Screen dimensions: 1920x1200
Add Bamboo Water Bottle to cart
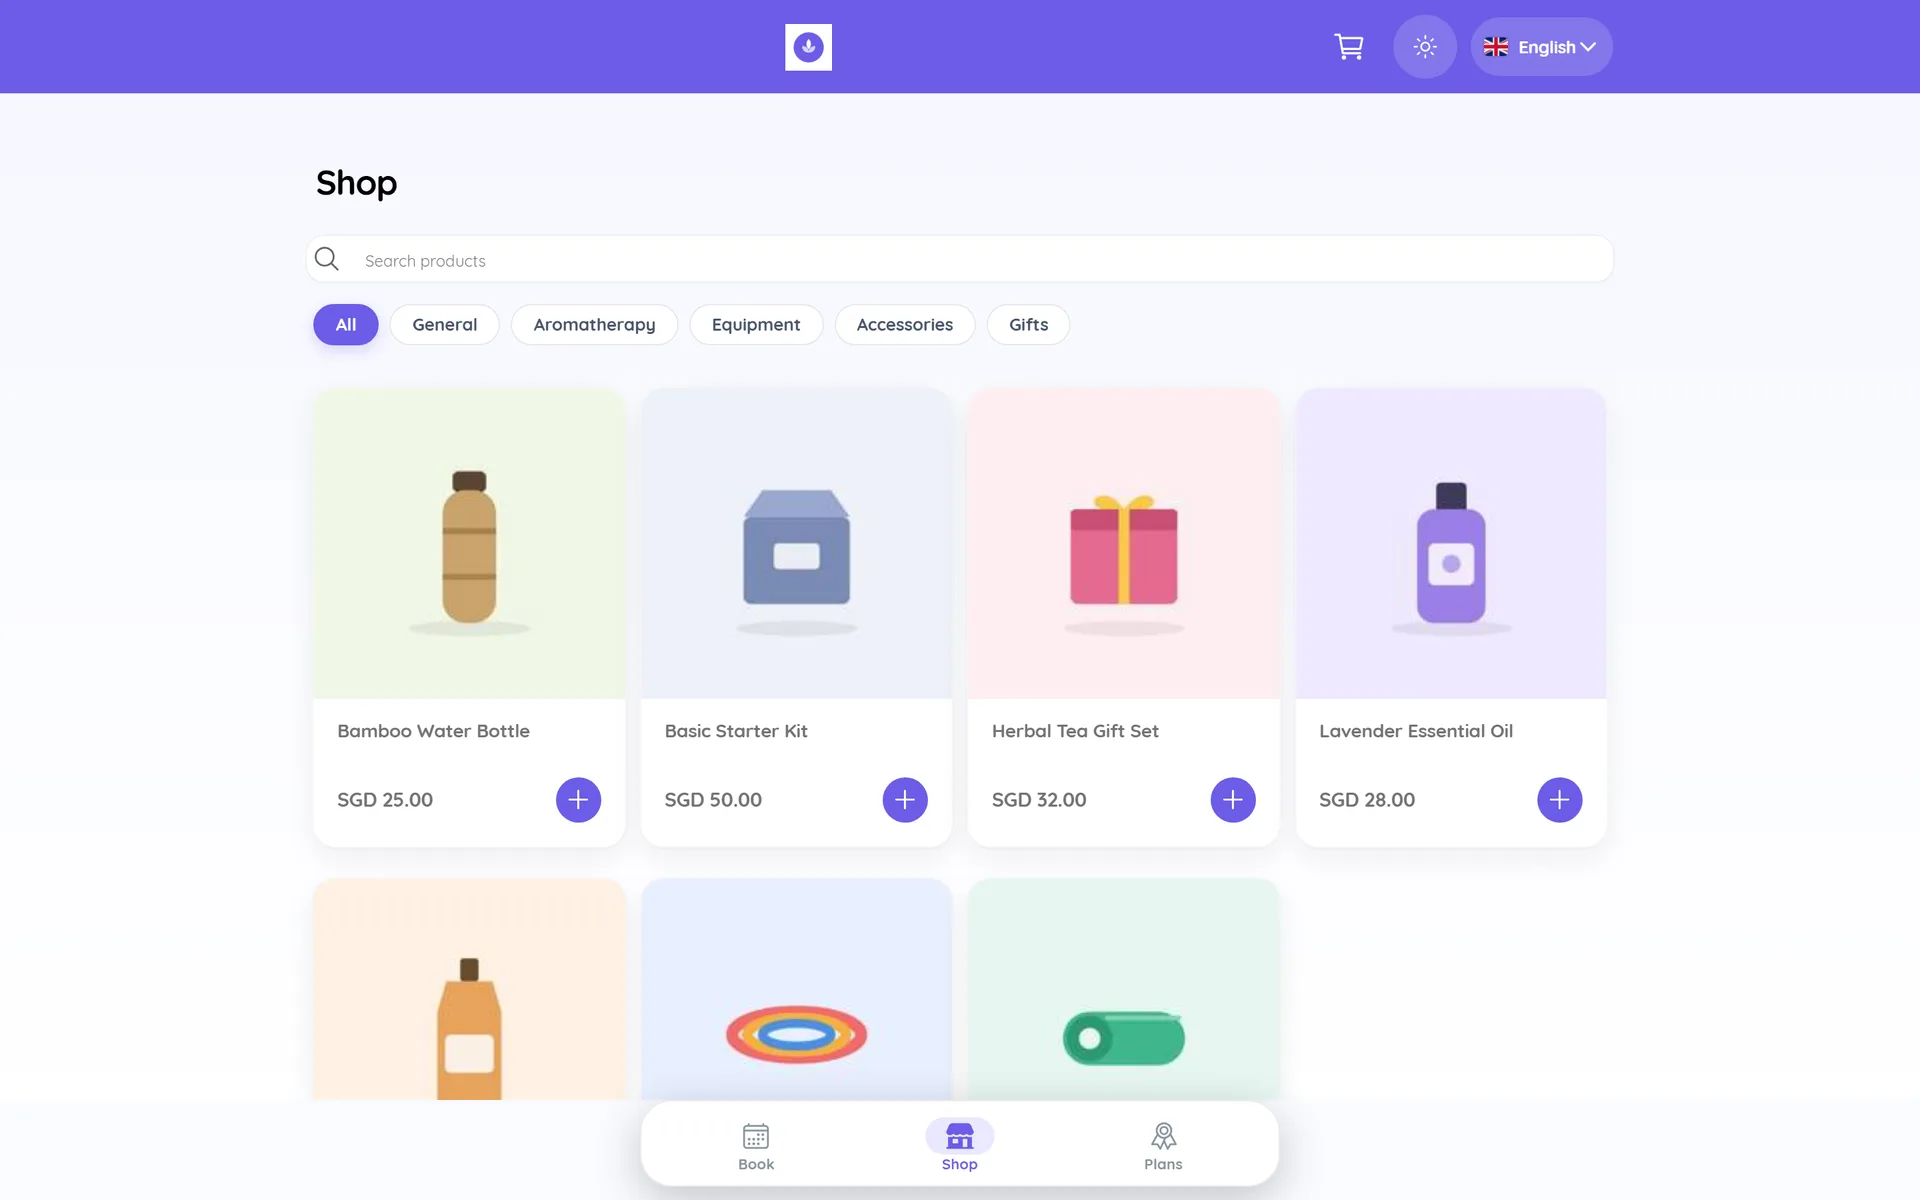(578, 800)
